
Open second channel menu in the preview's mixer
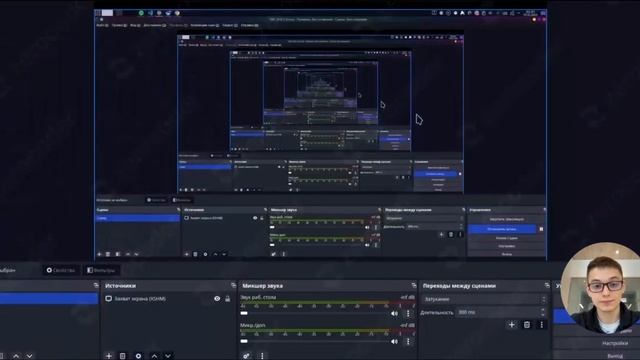pyautogui.click(x=376, y=245)
